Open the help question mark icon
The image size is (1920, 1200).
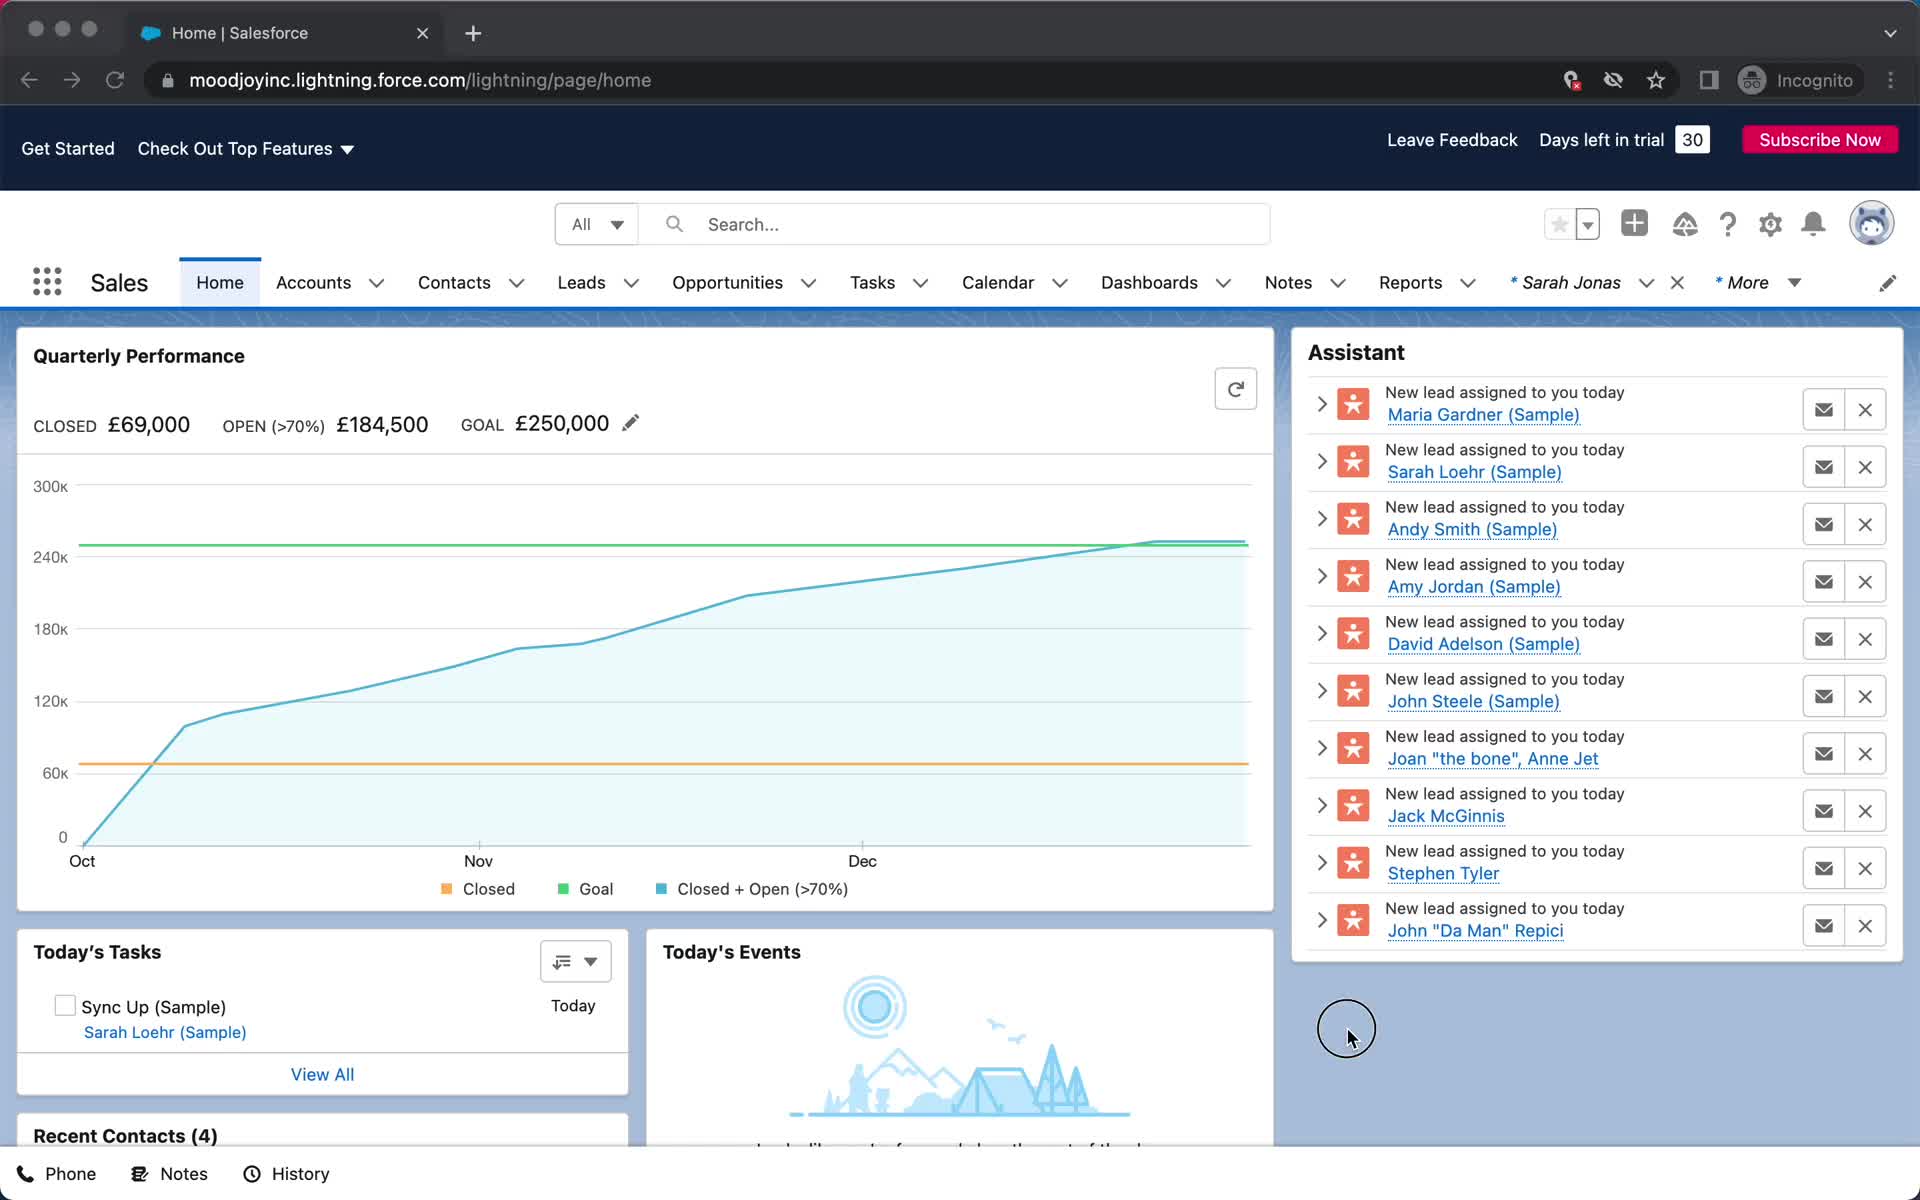[x=1728, y=224]
